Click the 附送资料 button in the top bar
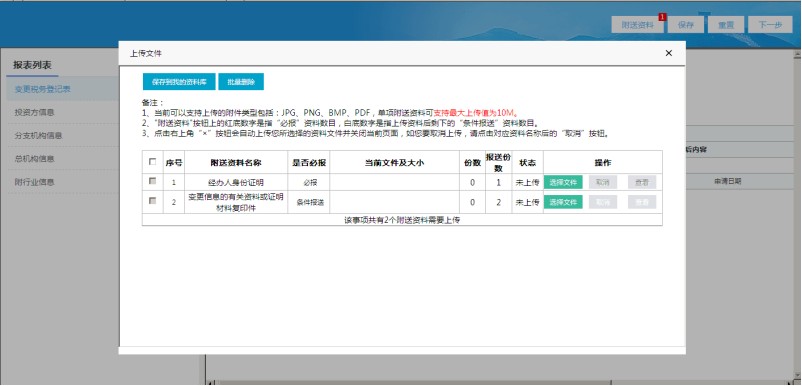The image size is (802, 386). pyautogui.click(x=637, y=25)
